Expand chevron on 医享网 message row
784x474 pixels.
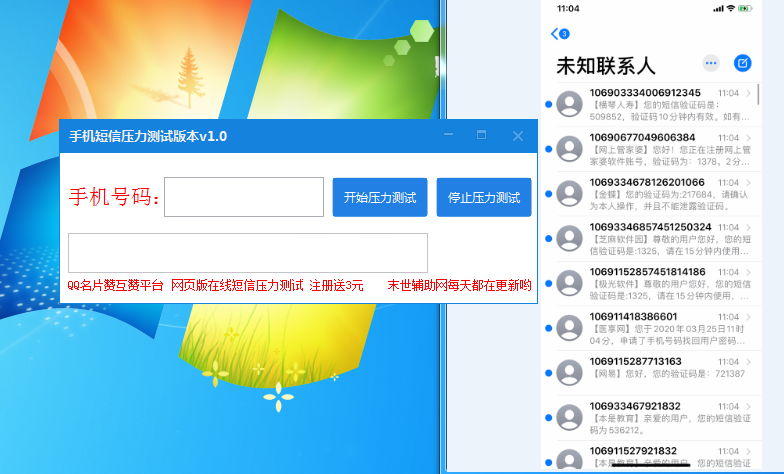tap(748, 316)
